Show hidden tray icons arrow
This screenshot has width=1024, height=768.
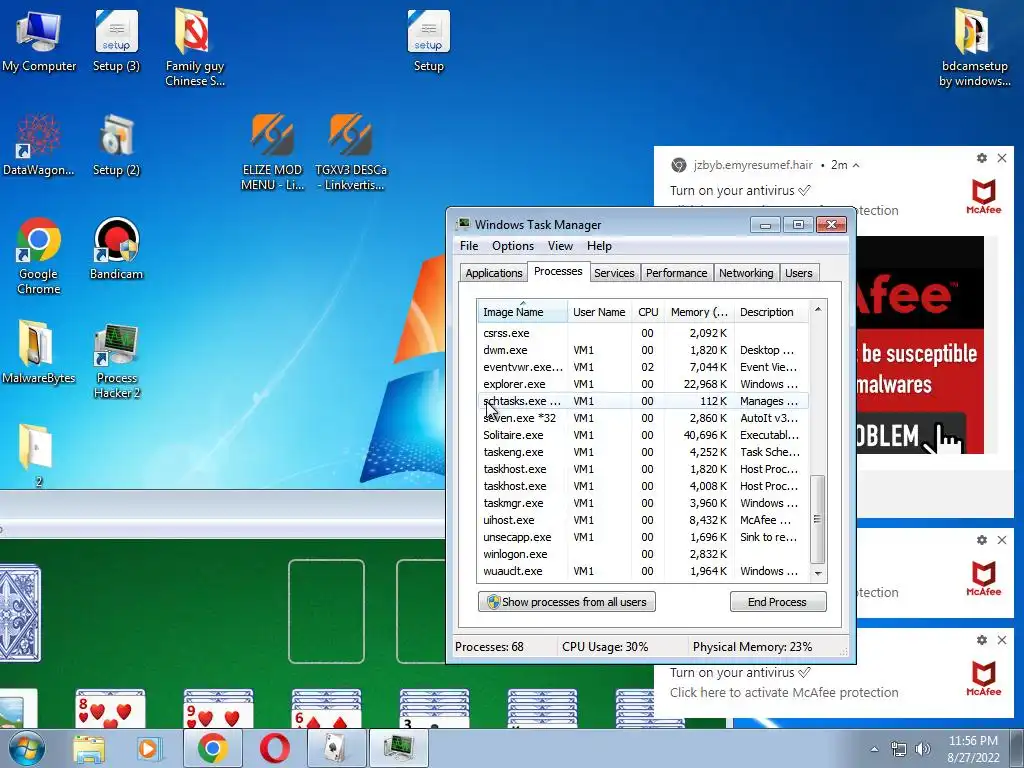(874, 749)
